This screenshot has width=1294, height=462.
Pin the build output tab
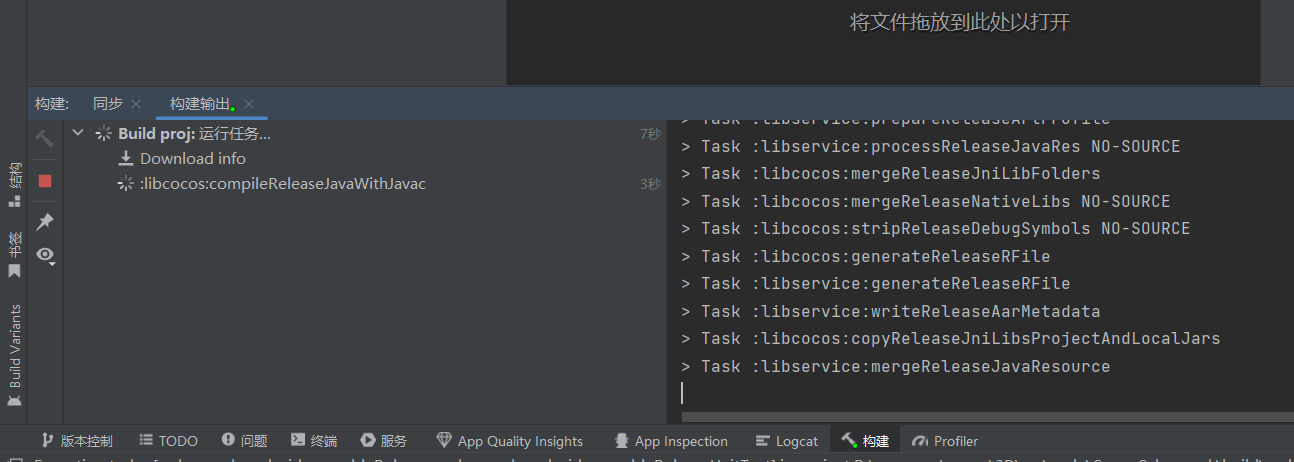coord(45,221)
